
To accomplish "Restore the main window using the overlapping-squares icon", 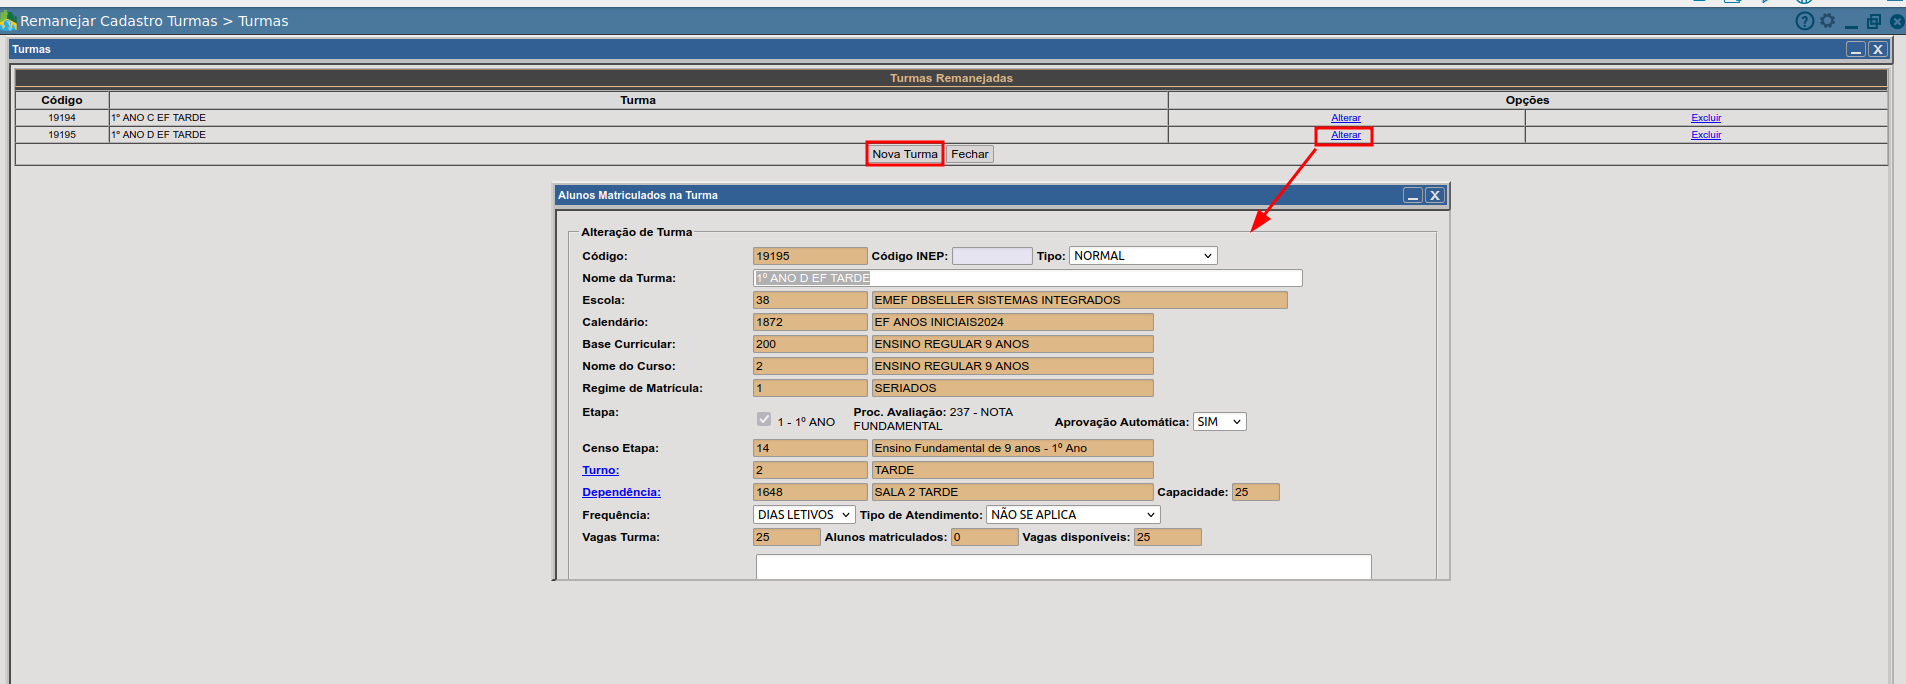I will 1874,21.
